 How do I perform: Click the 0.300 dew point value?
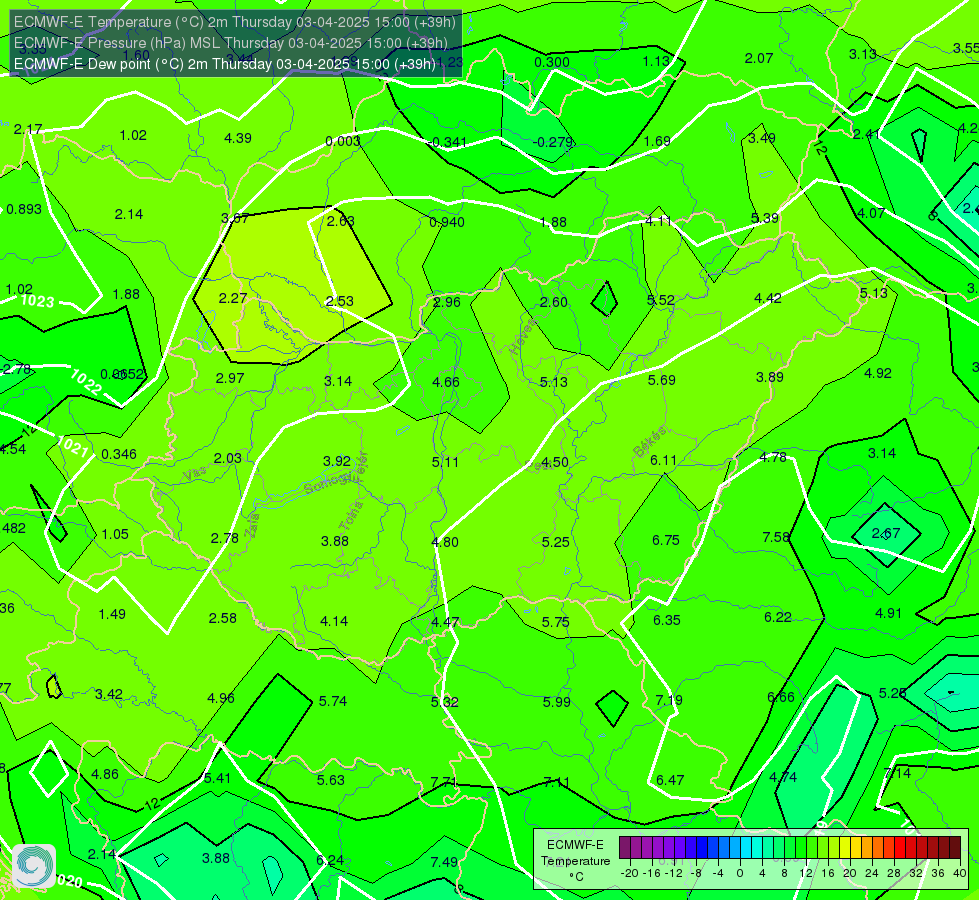click(552, 62)
